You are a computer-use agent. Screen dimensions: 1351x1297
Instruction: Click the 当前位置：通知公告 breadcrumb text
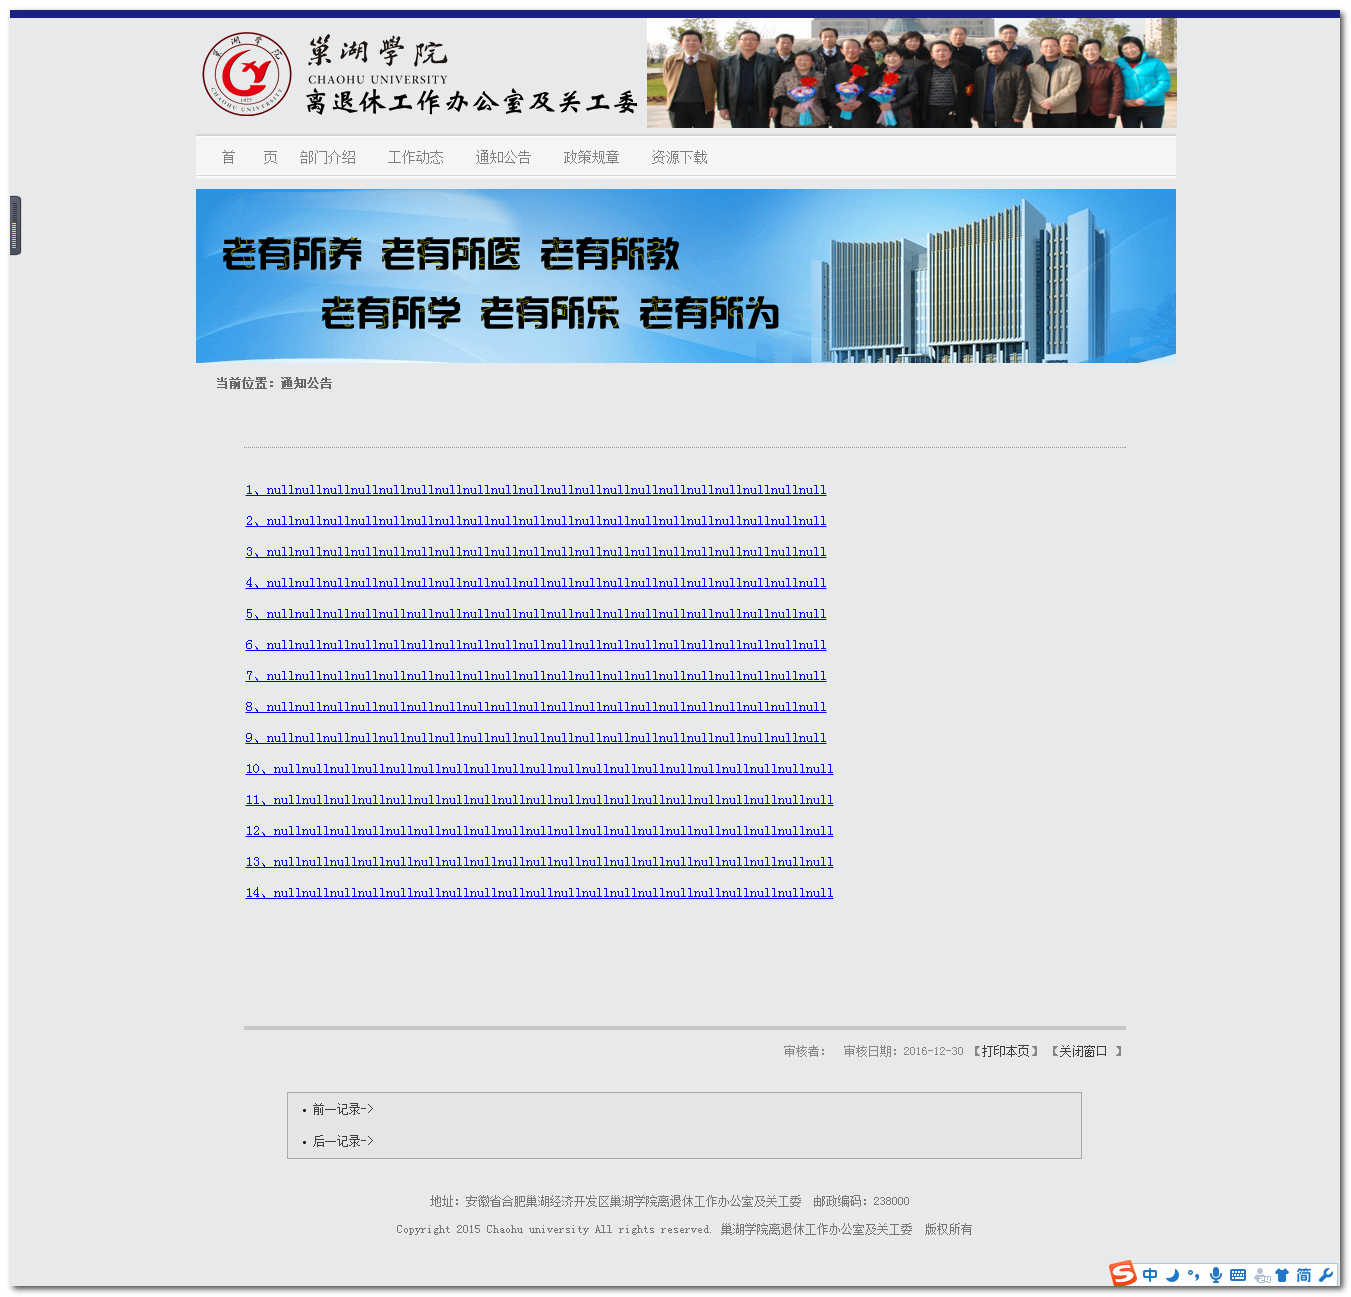point(274,383)
